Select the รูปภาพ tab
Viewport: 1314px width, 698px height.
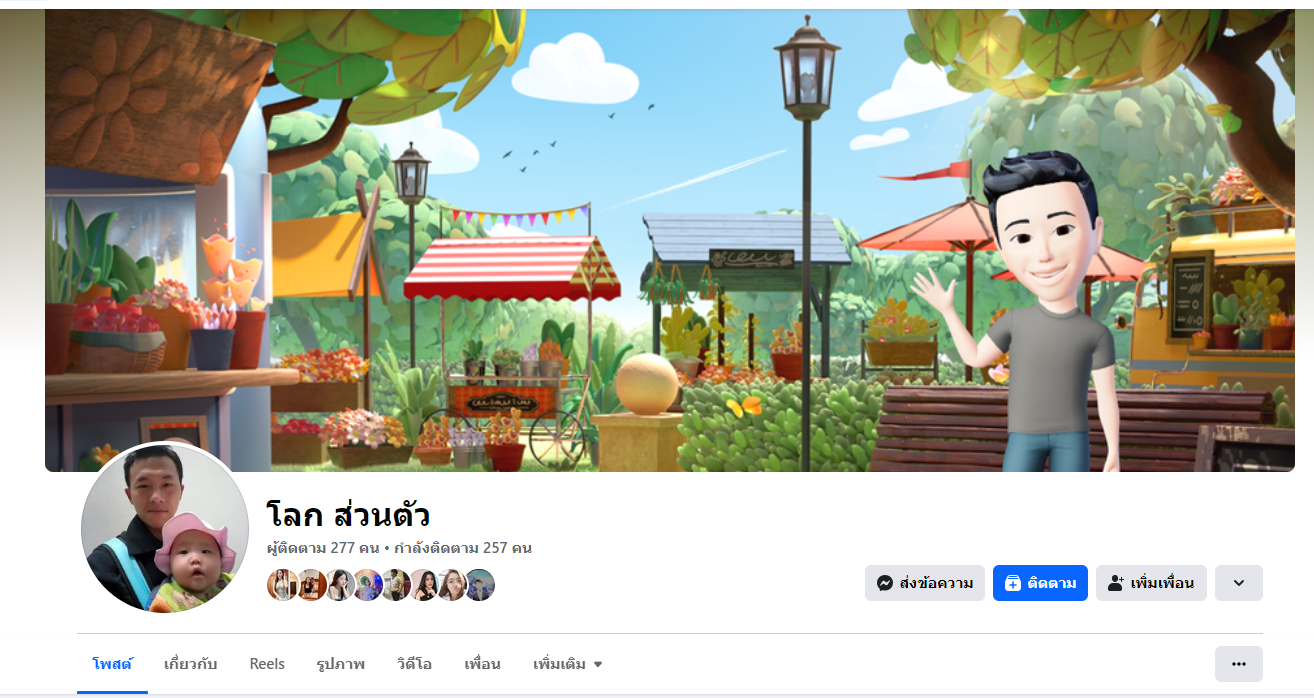(x=341, y=664)
